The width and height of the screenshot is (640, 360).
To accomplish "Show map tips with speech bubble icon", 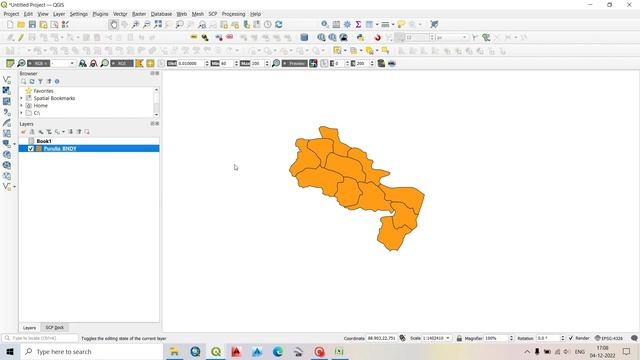I will (x=401, y=24).
